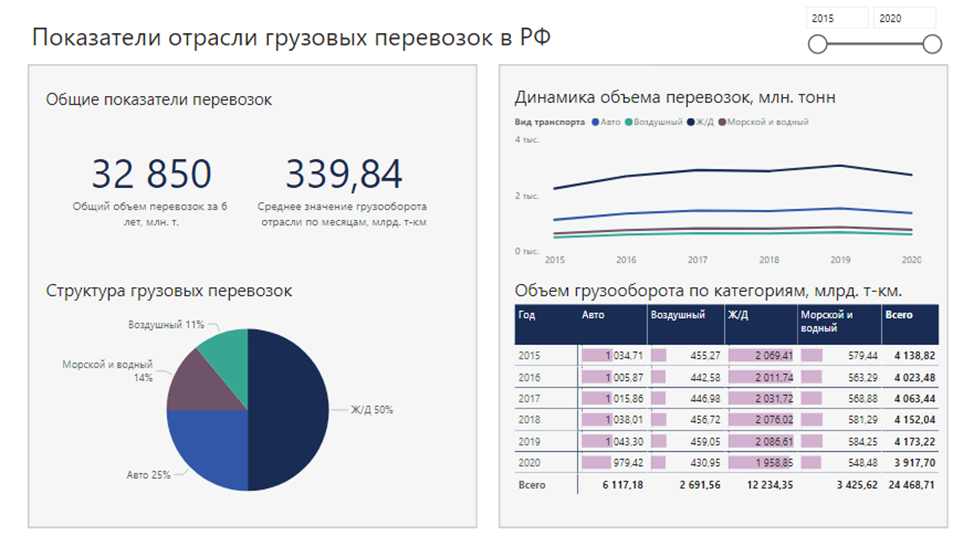Click the Общие показатели перевозок heading
The image size is (974, 546).
click(x=159, y=99)
